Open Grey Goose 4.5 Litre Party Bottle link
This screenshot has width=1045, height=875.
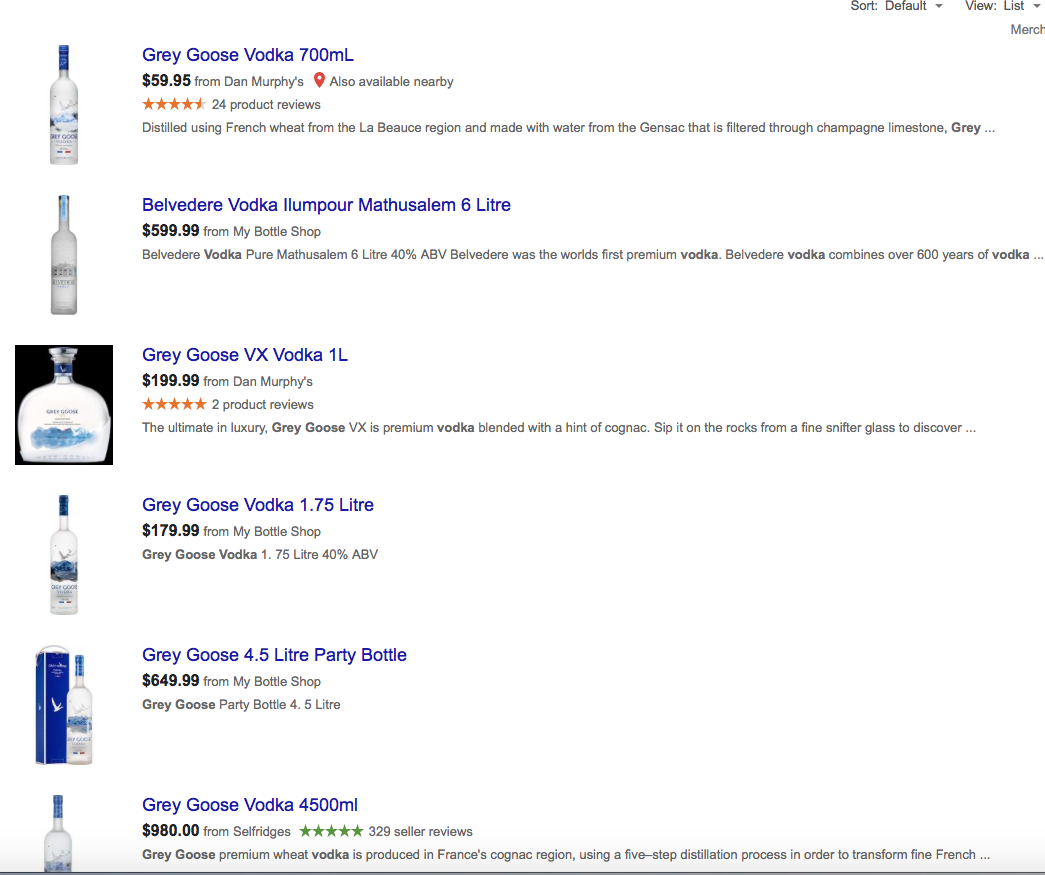[274, 654]
